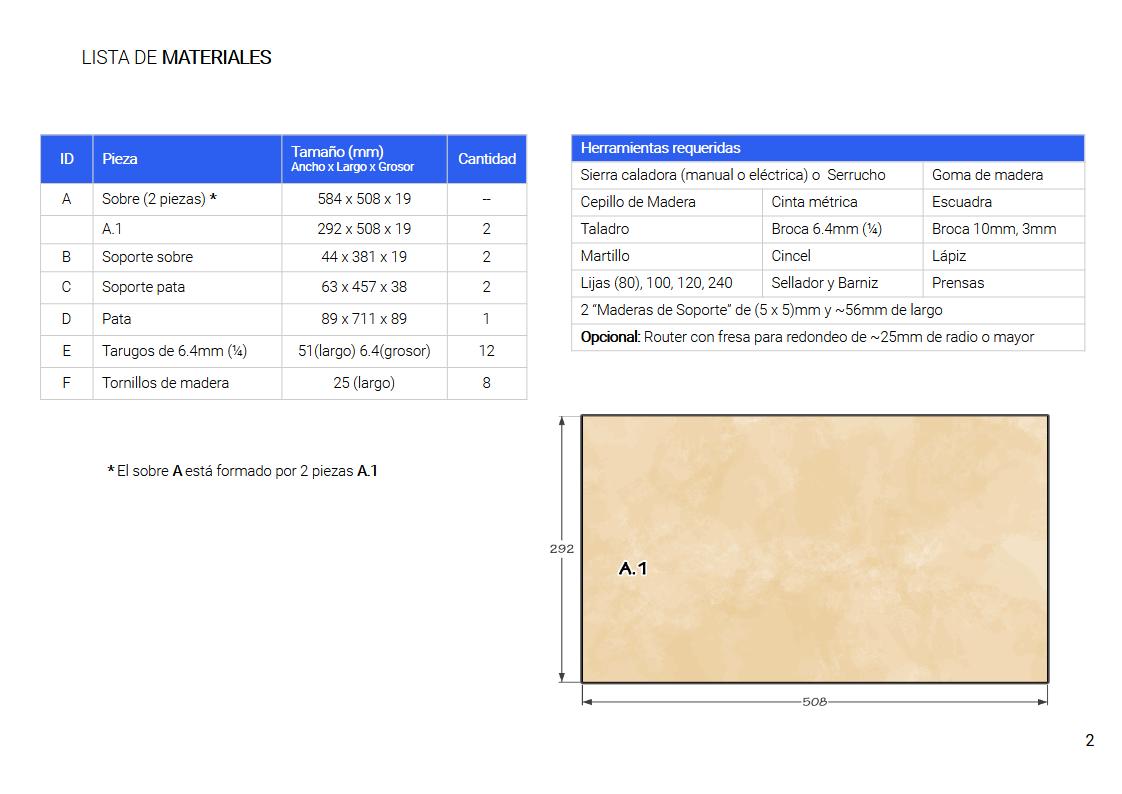Click the 'Pieza' column header
Image resolution: width=1122 pixels, height=794 pixels.
[120, 159]
